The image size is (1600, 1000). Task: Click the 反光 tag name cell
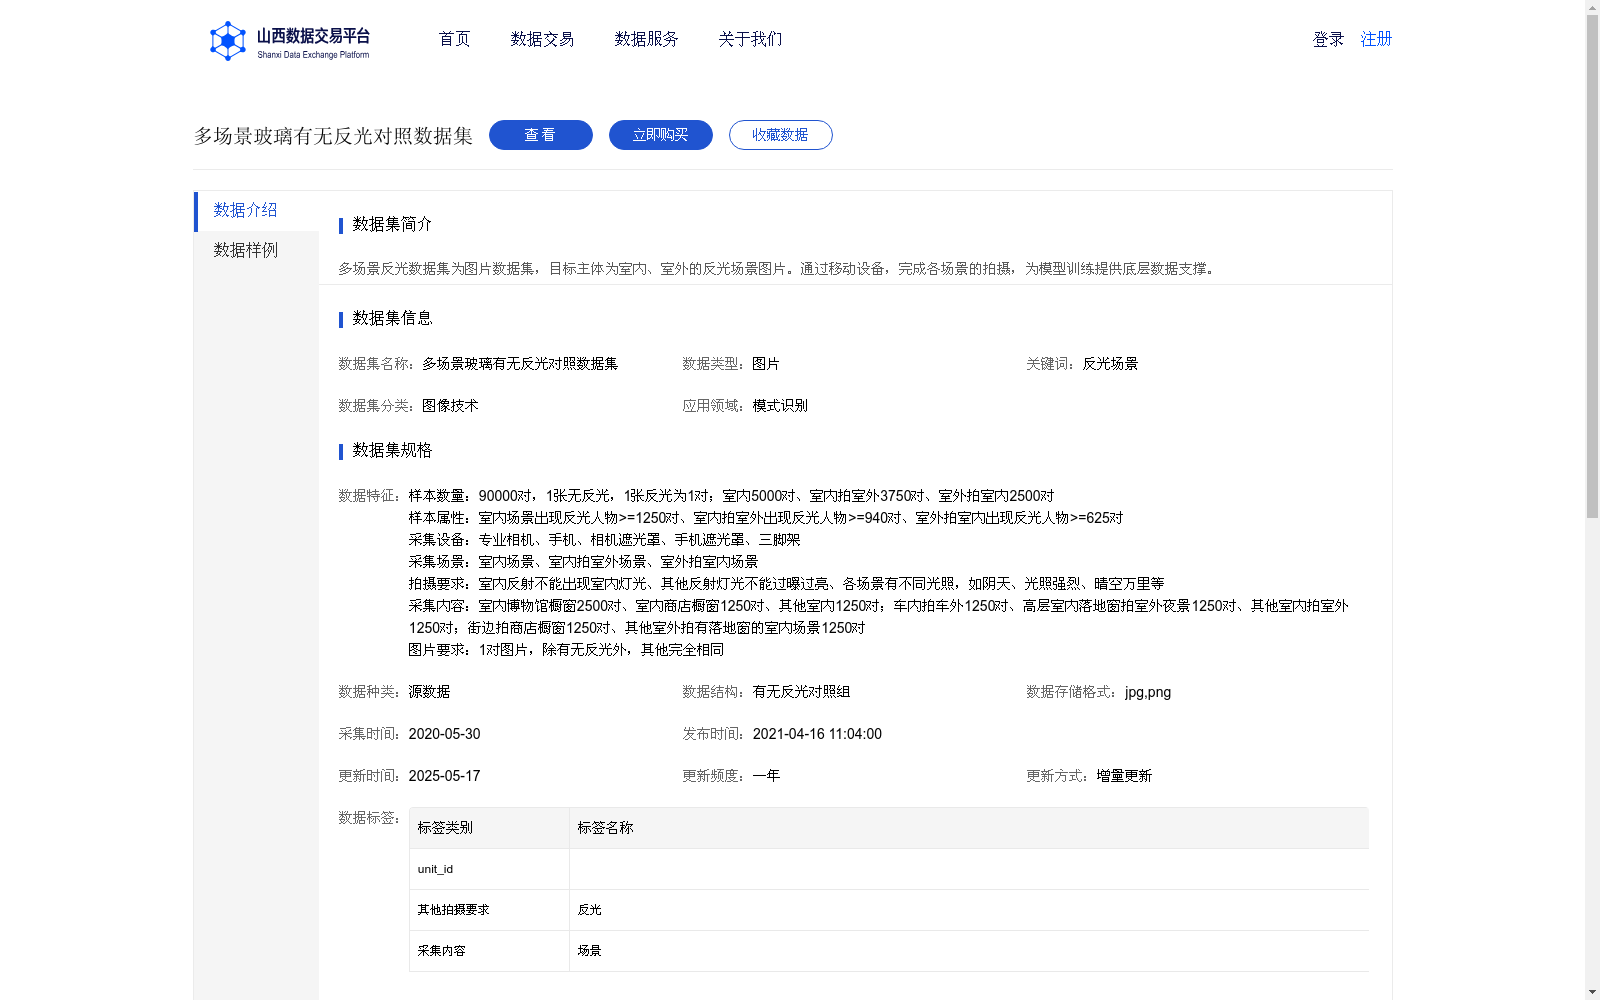click(969, 910)
